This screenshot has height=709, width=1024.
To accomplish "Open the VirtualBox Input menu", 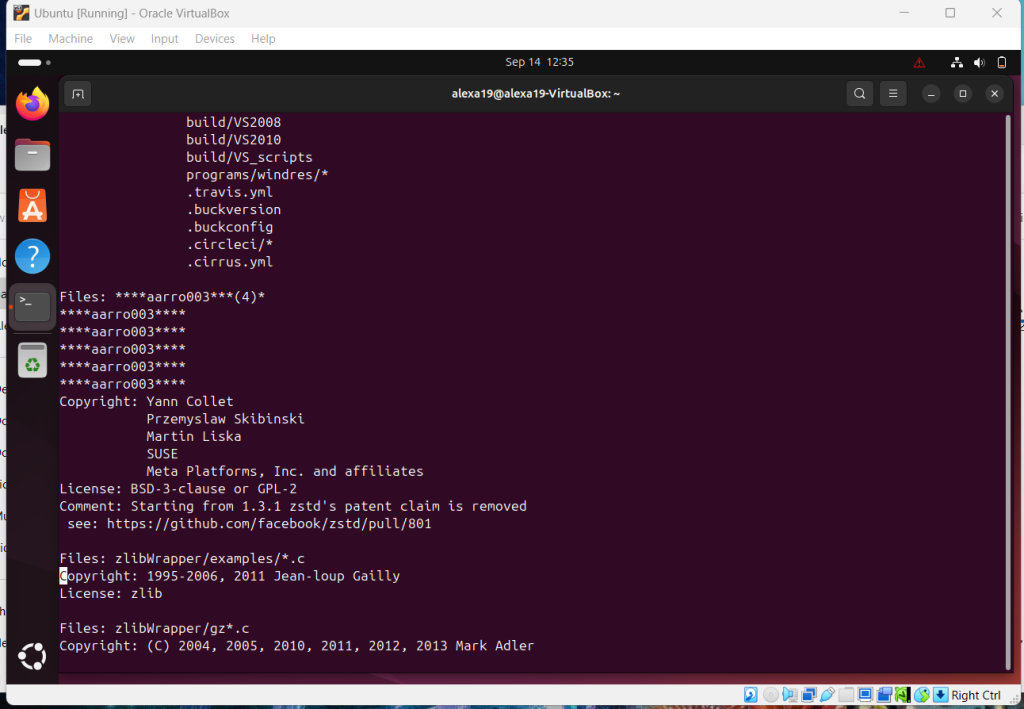I will coord(164,39).
